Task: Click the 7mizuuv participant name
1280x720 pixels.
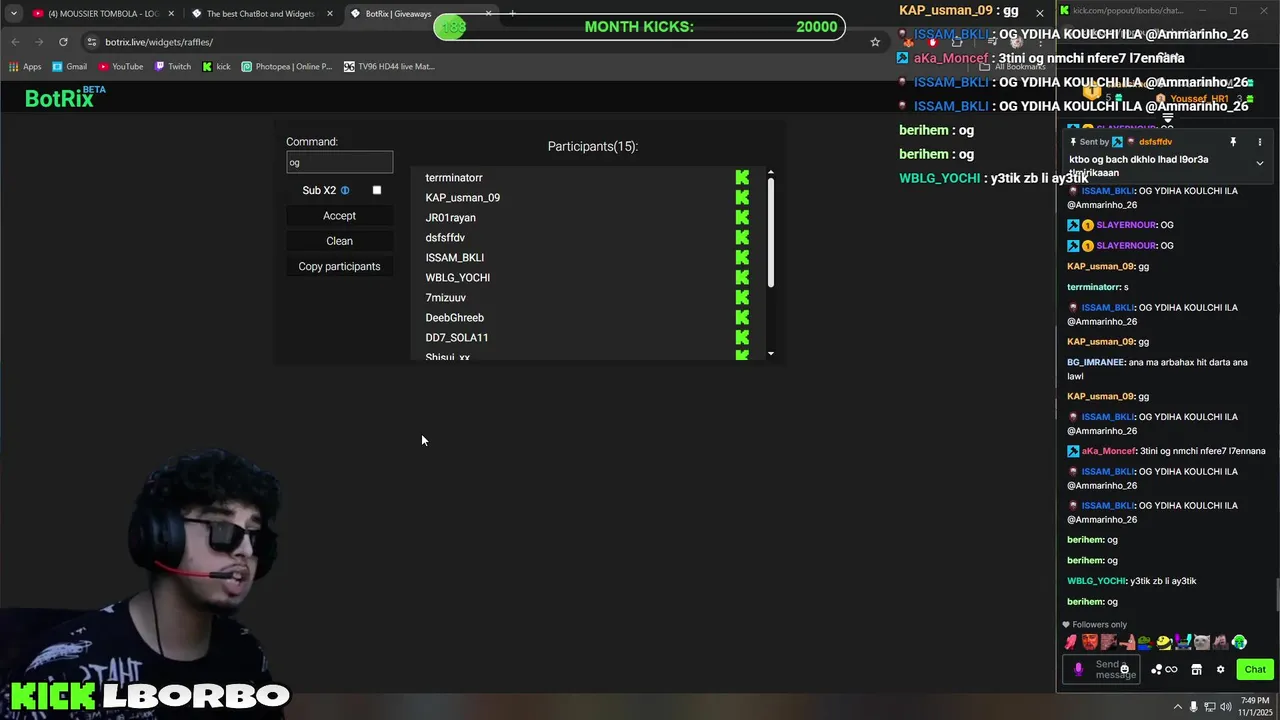Action: (446, 298)
